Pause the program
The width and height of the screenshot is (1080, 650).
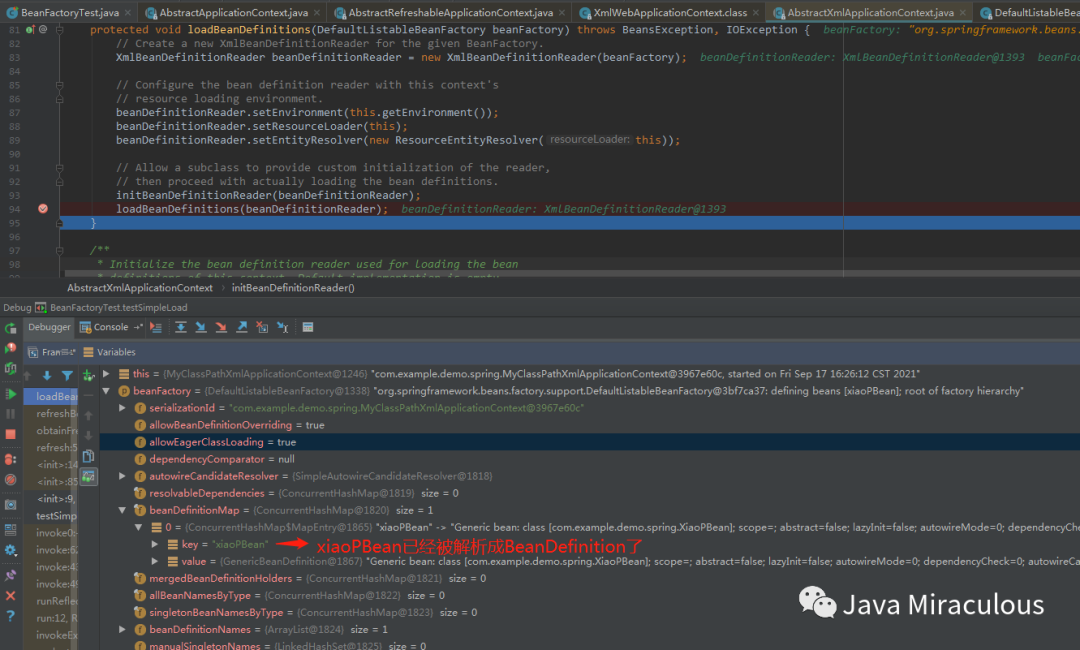coord(10,414)
